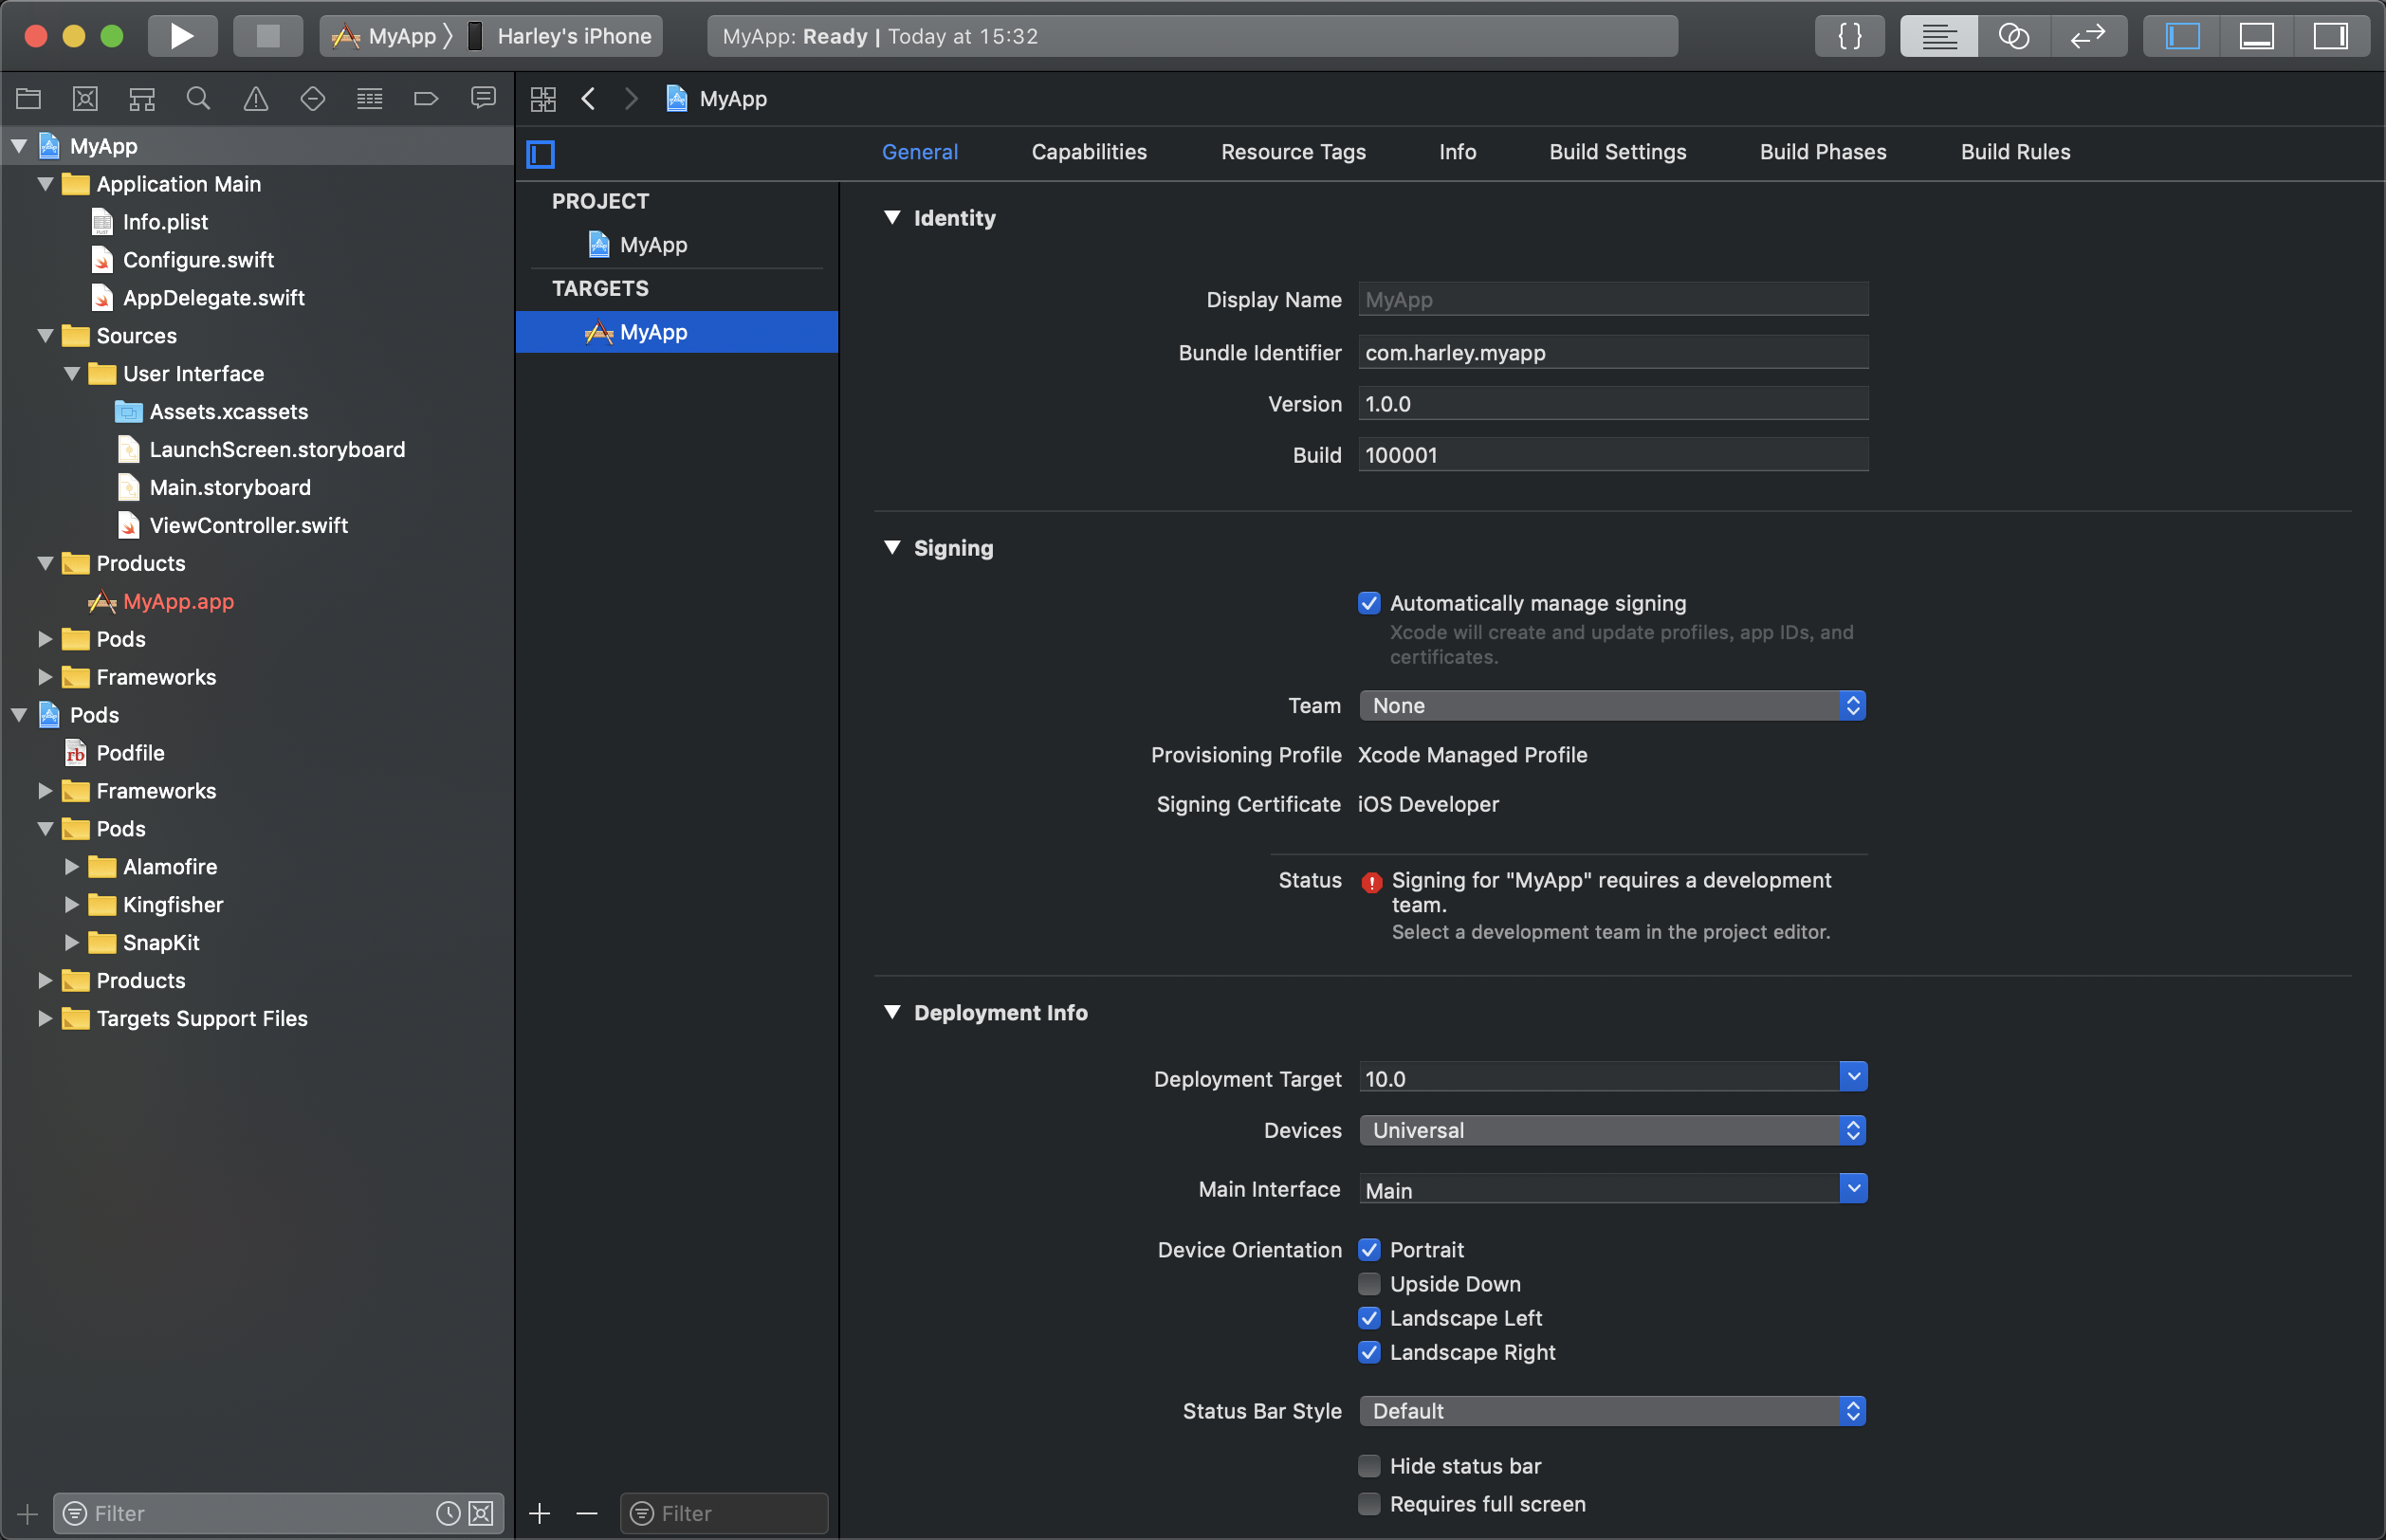Open the Find navigator magnifier icon
The width and height of the screenshot is (2386, 1540).
click(198, 98)
